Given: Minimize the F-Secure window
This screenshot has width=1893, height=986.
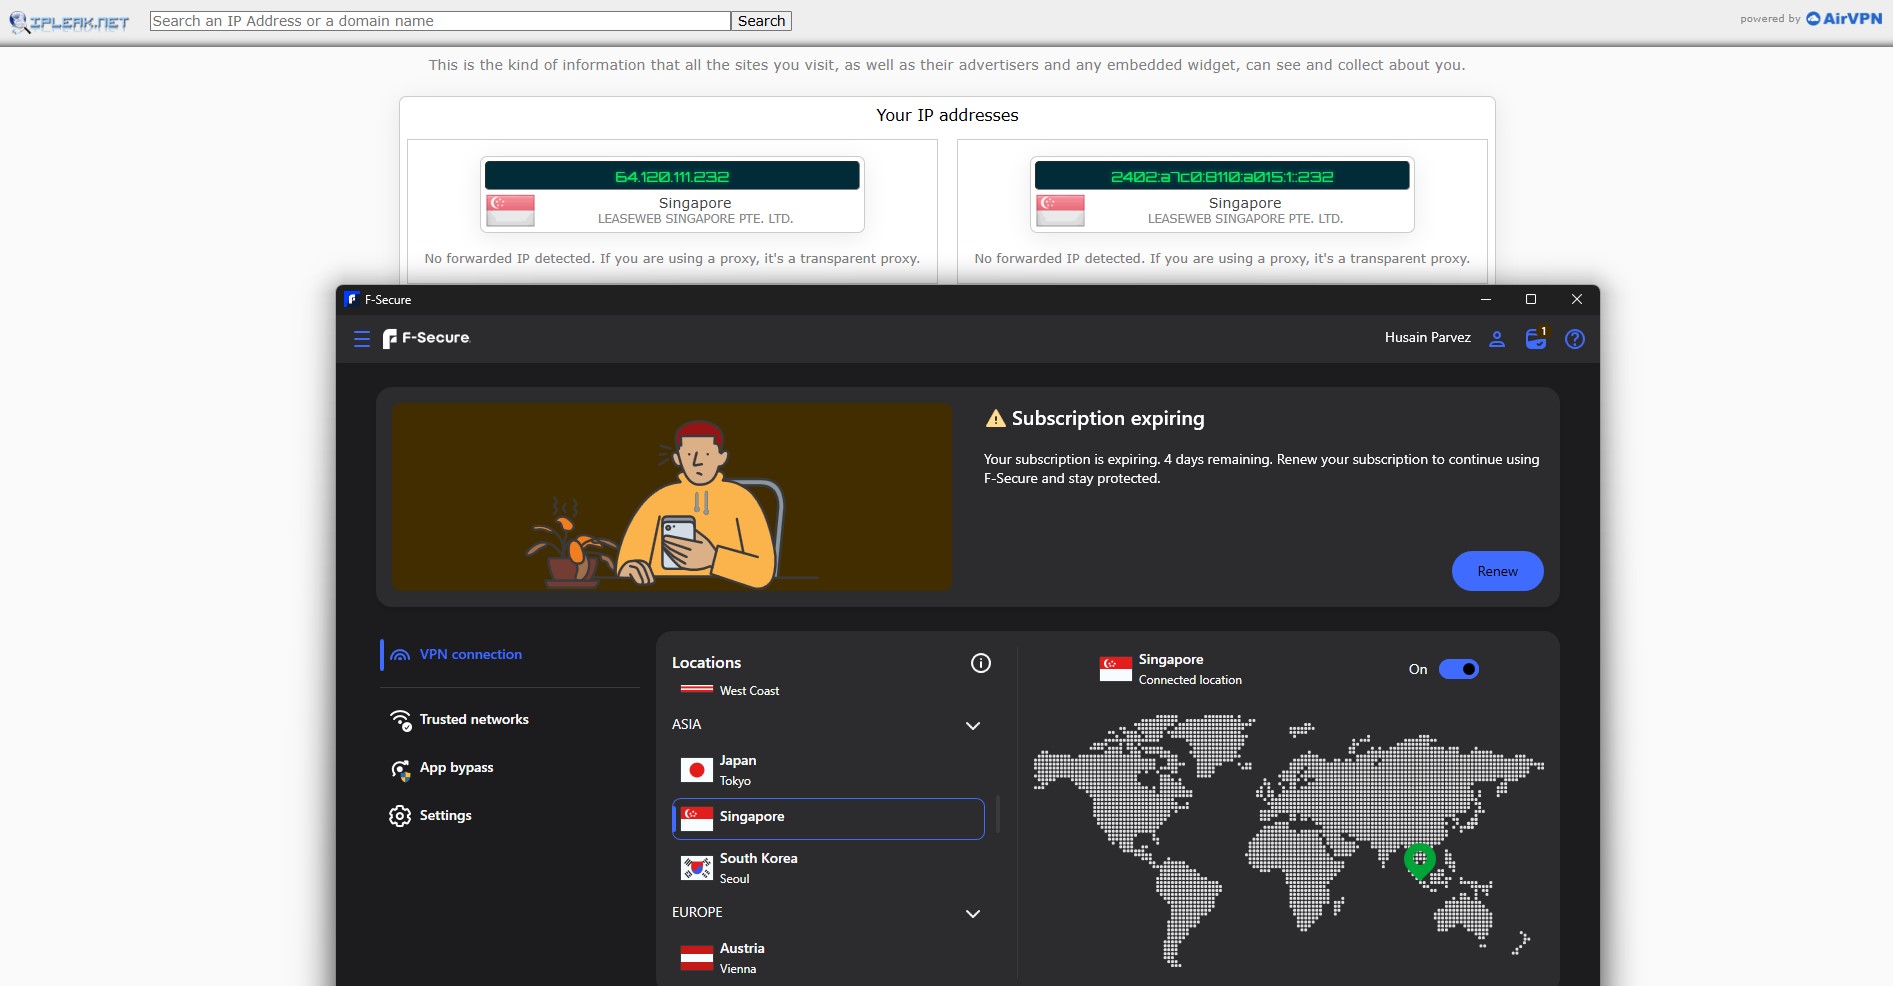Looking at the screenshot, I should pos(1485,299).
